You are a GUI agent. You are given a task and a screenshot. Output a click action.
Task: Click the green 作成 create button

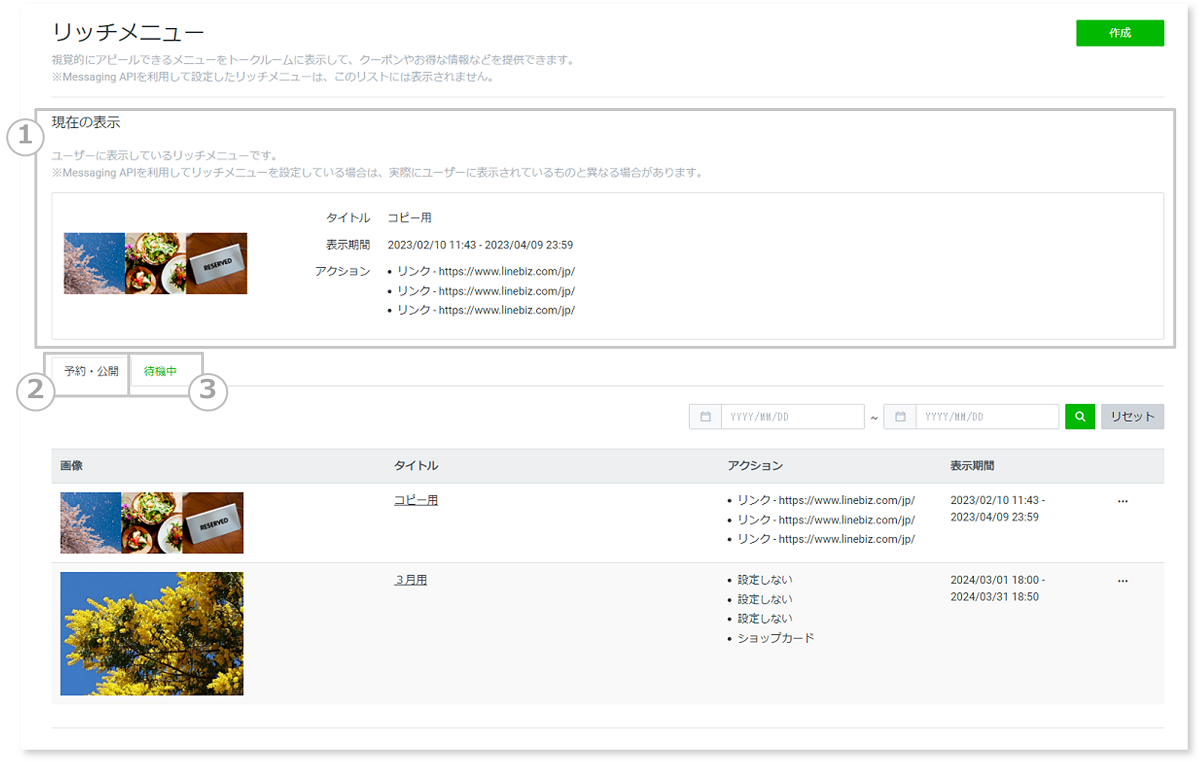point(1119,33)
